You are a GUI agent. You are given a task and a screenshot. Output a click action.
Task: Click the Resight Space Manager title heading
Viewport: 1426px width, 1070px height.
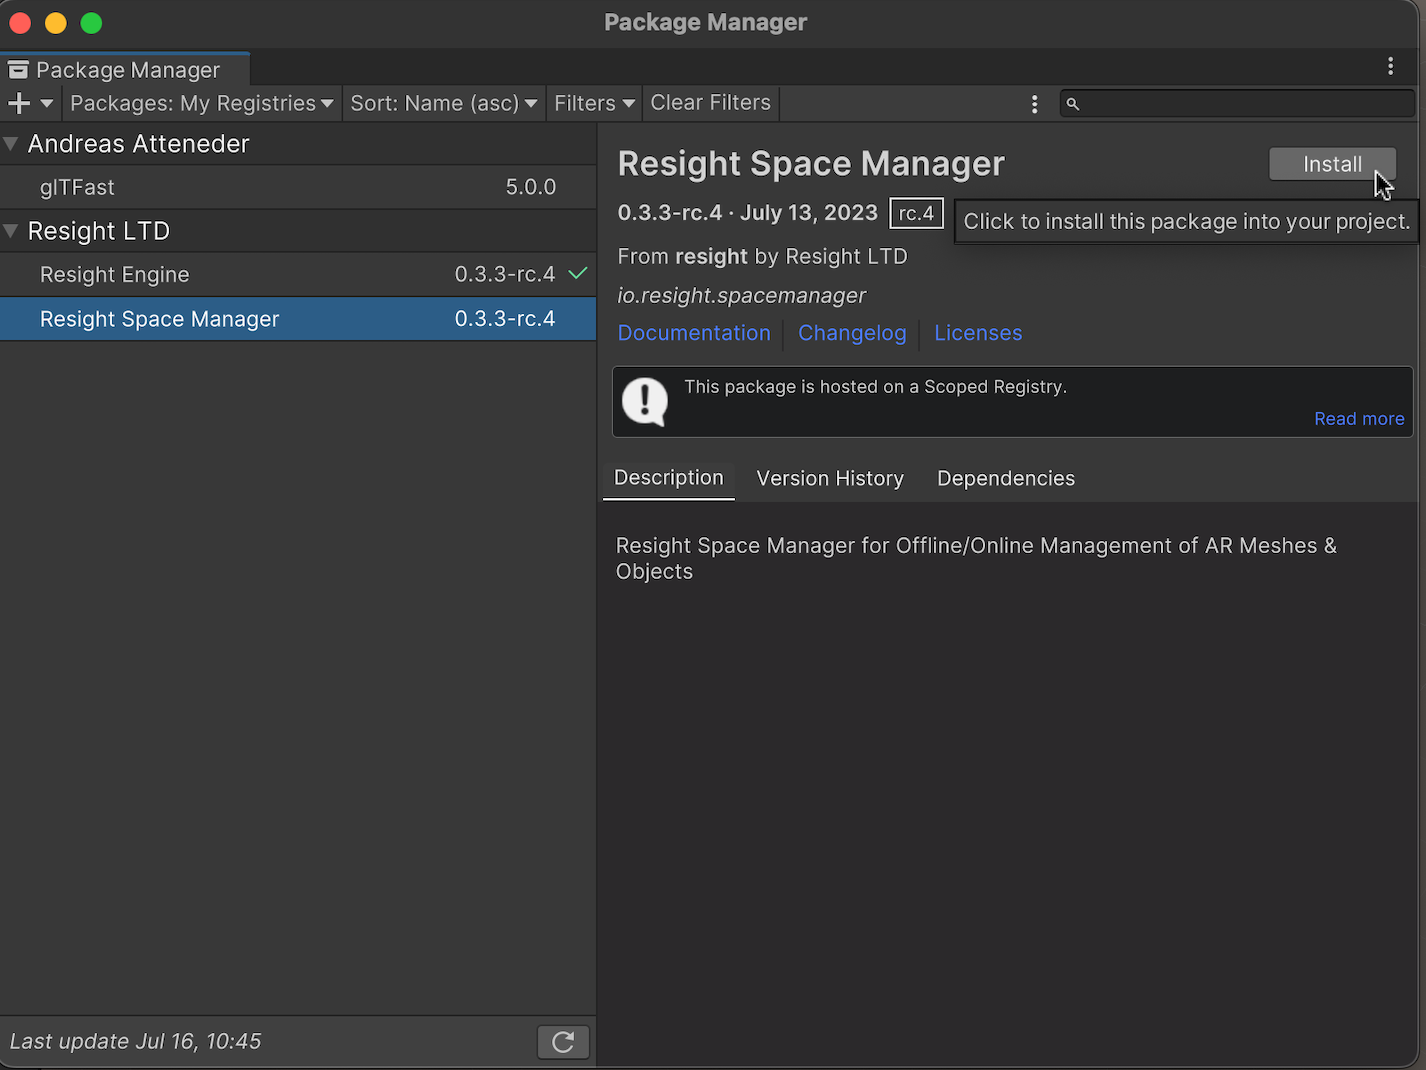(x=811, y=164)
